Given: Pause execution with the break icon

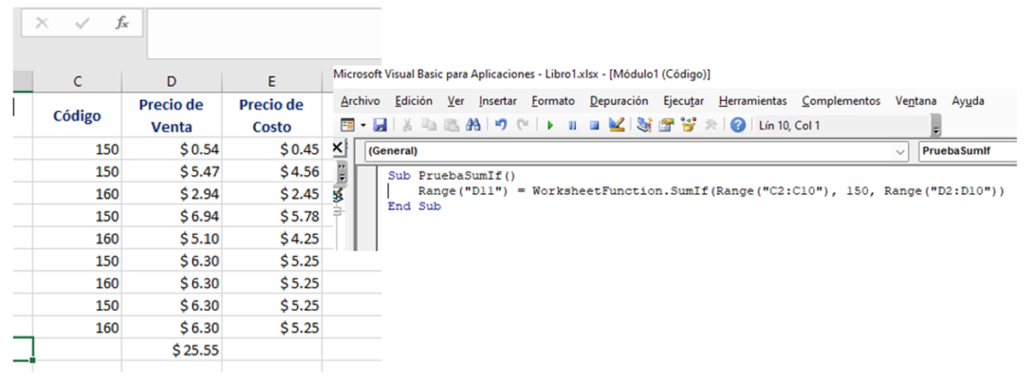Looking at the screenshot, I should [x=573, y=125].
